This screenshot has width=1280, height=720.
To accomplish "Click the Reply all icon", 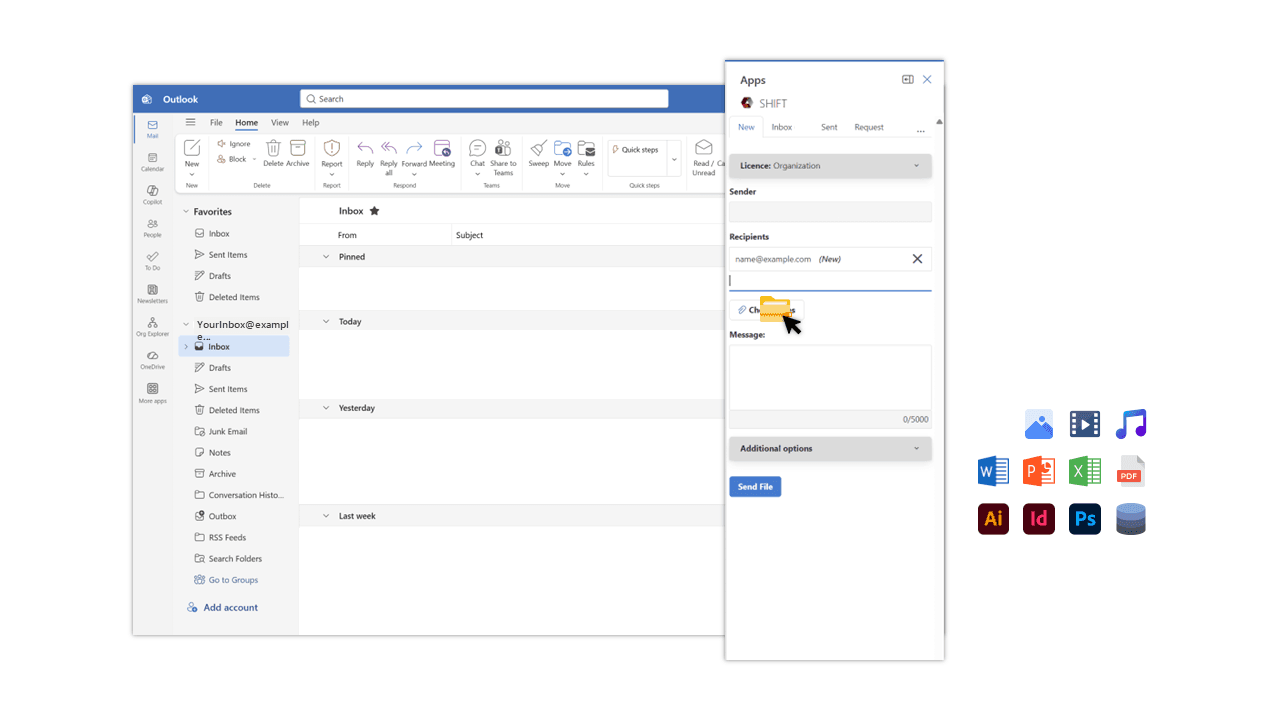I will click(389, 148).
